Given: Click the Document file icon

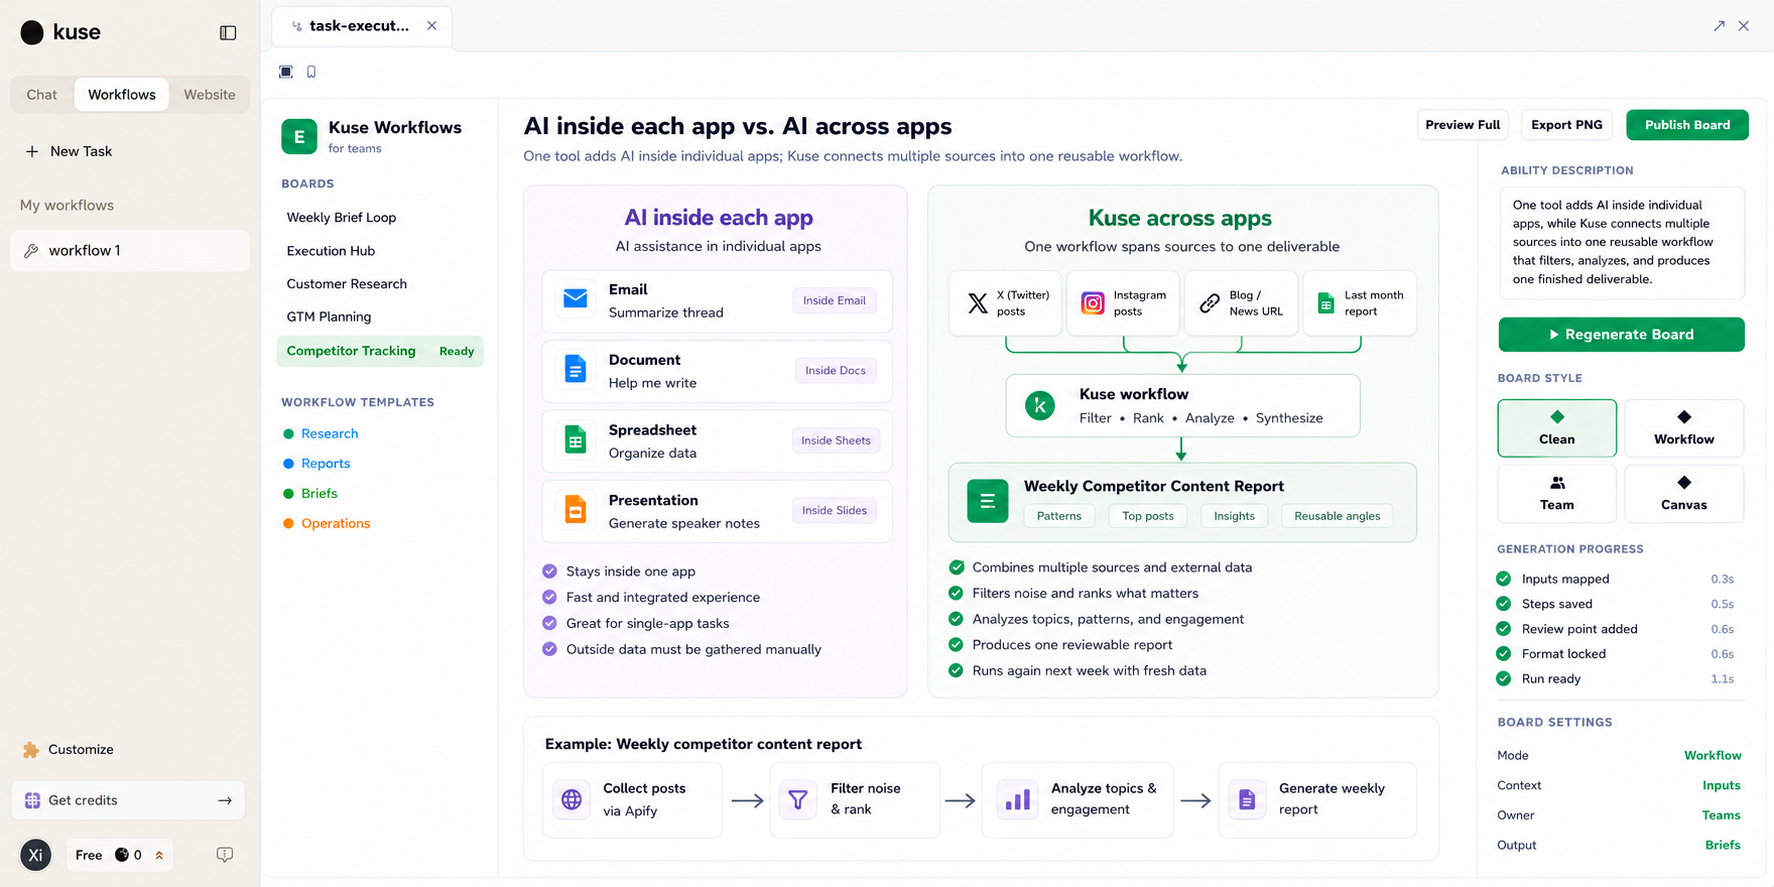Looking at the screenshot, I should [x=575, y=369].
